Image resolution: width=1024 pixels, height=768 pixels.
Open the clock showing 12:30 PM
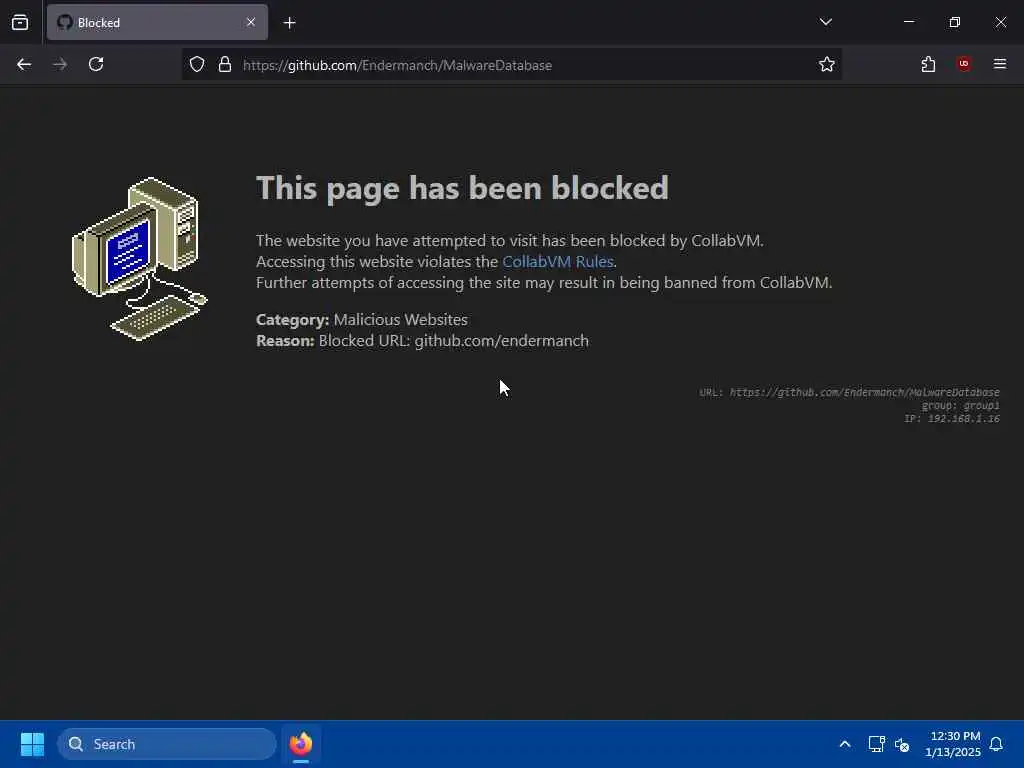[x=953, y=744]
